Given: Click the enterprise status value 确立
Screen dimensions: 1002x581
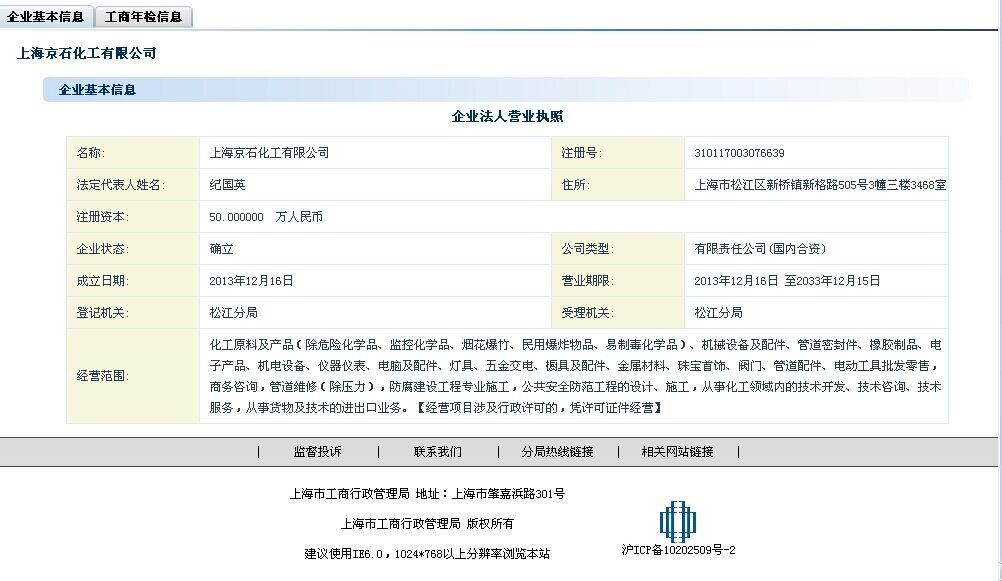Looking at the screenshot, I should [221, 249].
